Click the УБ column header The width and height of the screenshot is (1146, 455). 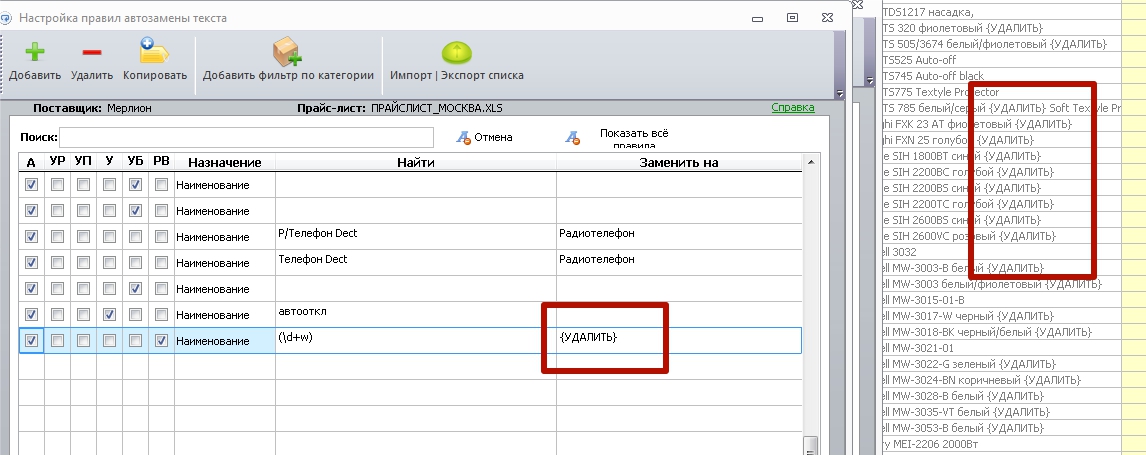[x=135, y=162]
